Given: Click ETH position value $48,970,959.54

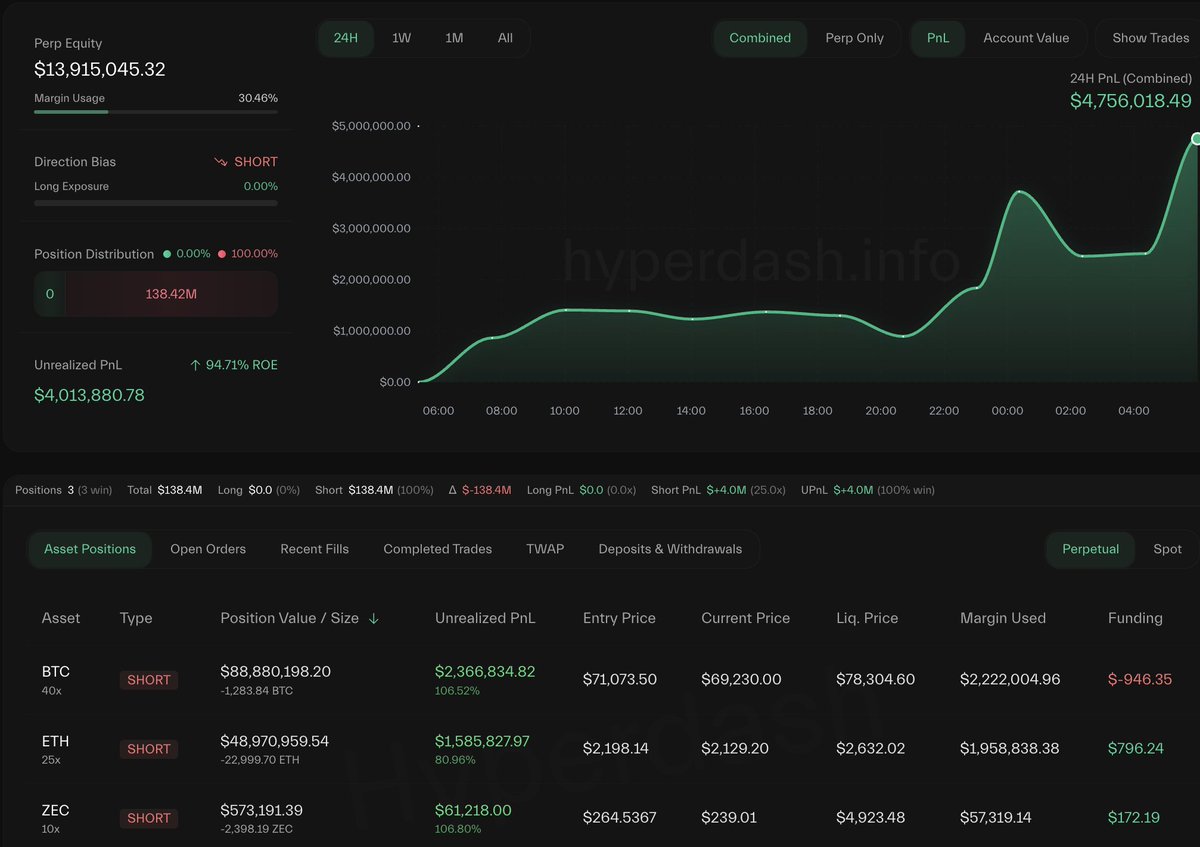Looking at the screenshot, I should point(274,741).
